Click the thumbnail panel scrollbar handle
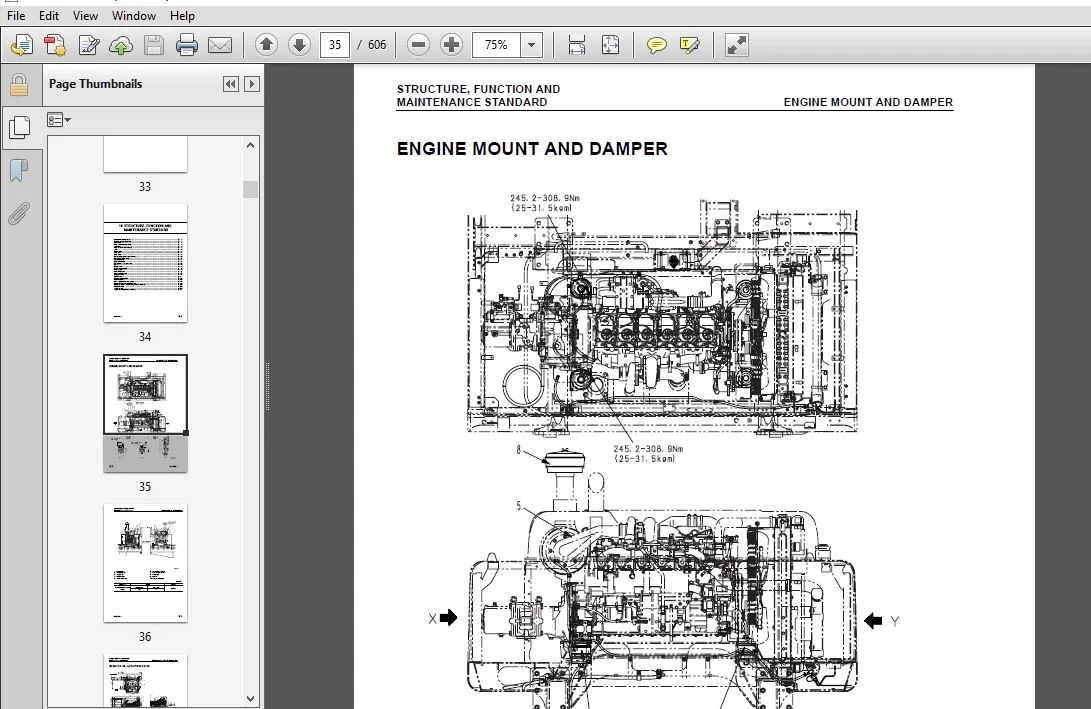 pos(250,189)
